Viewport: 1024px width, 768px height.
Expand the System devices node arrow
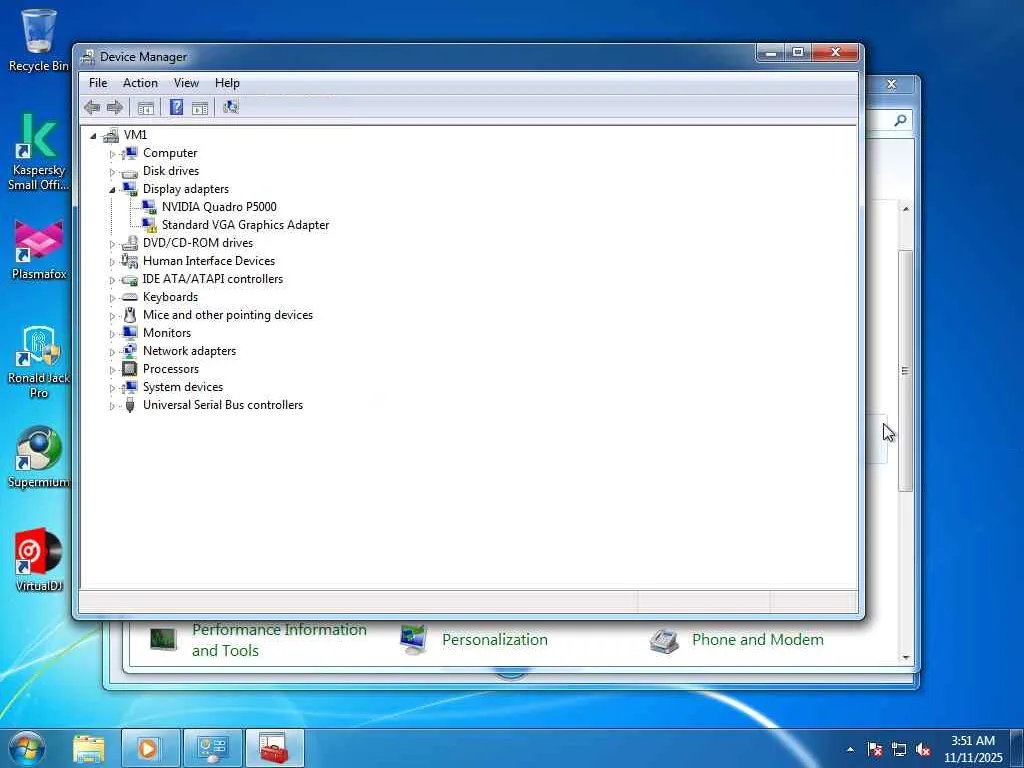[x=112, y=388]
